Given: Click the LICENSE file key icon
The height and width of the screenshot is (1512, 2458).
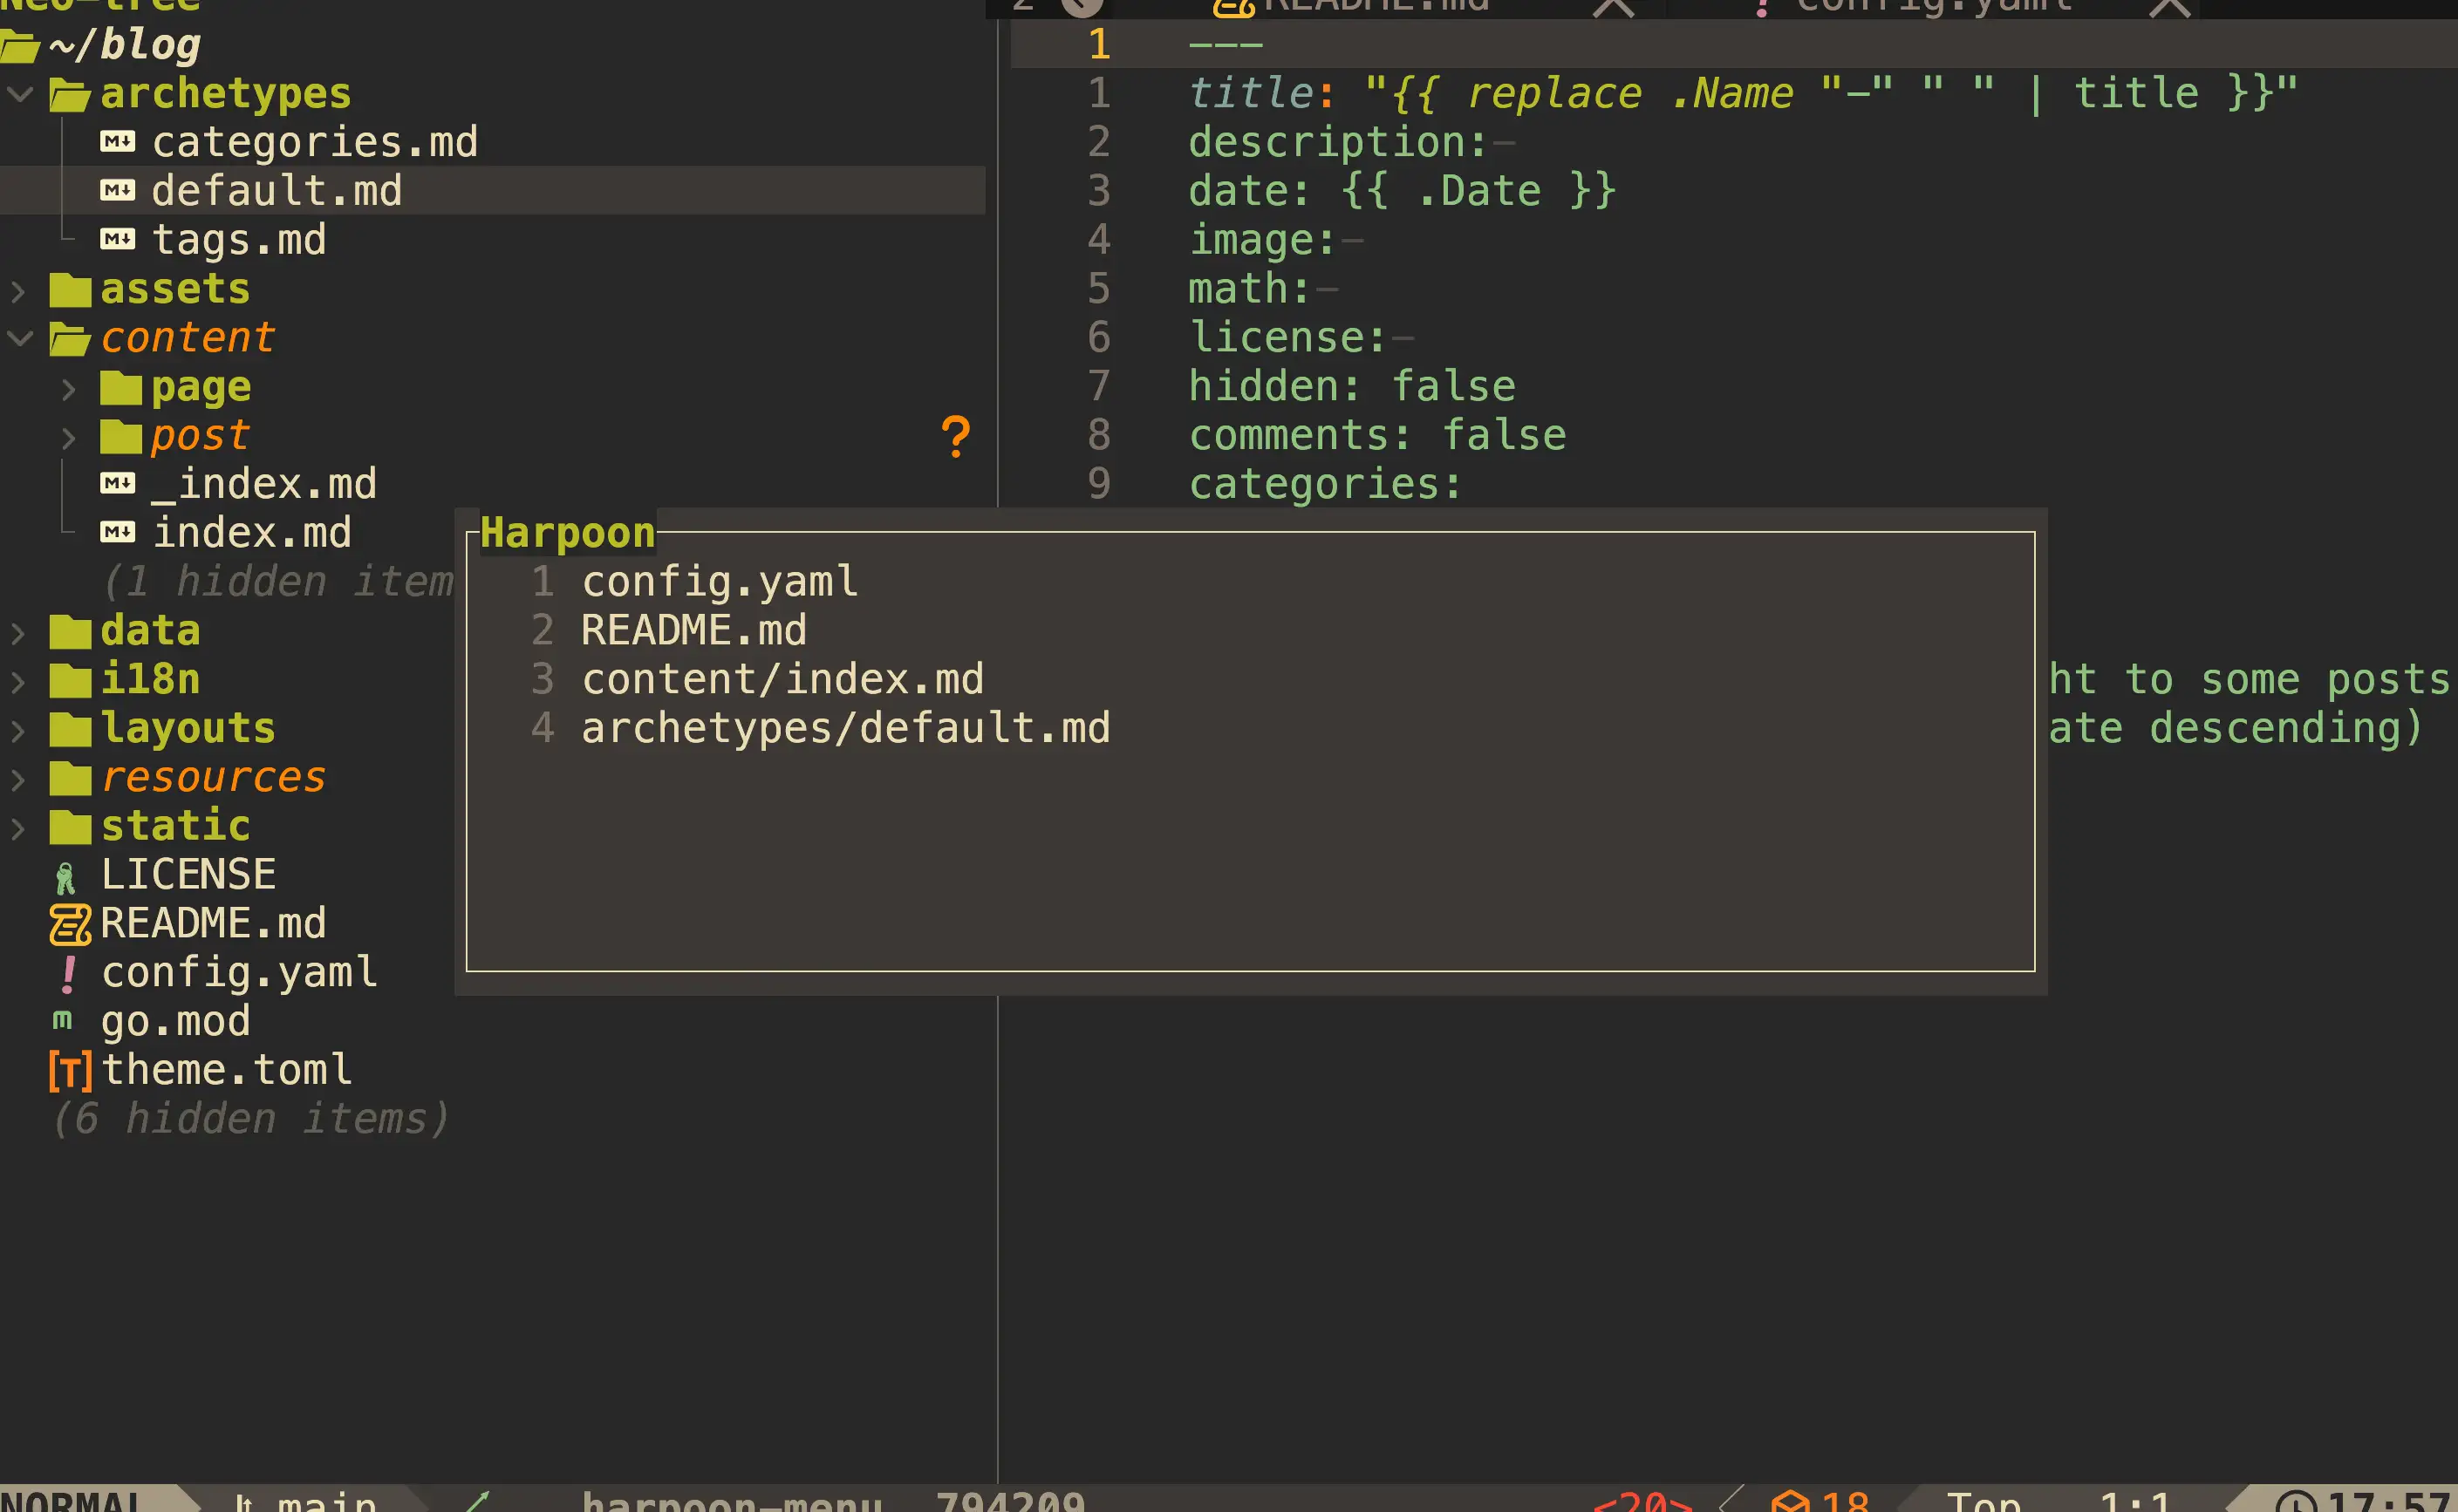Looking at the screenshot, I should (65, 877).
